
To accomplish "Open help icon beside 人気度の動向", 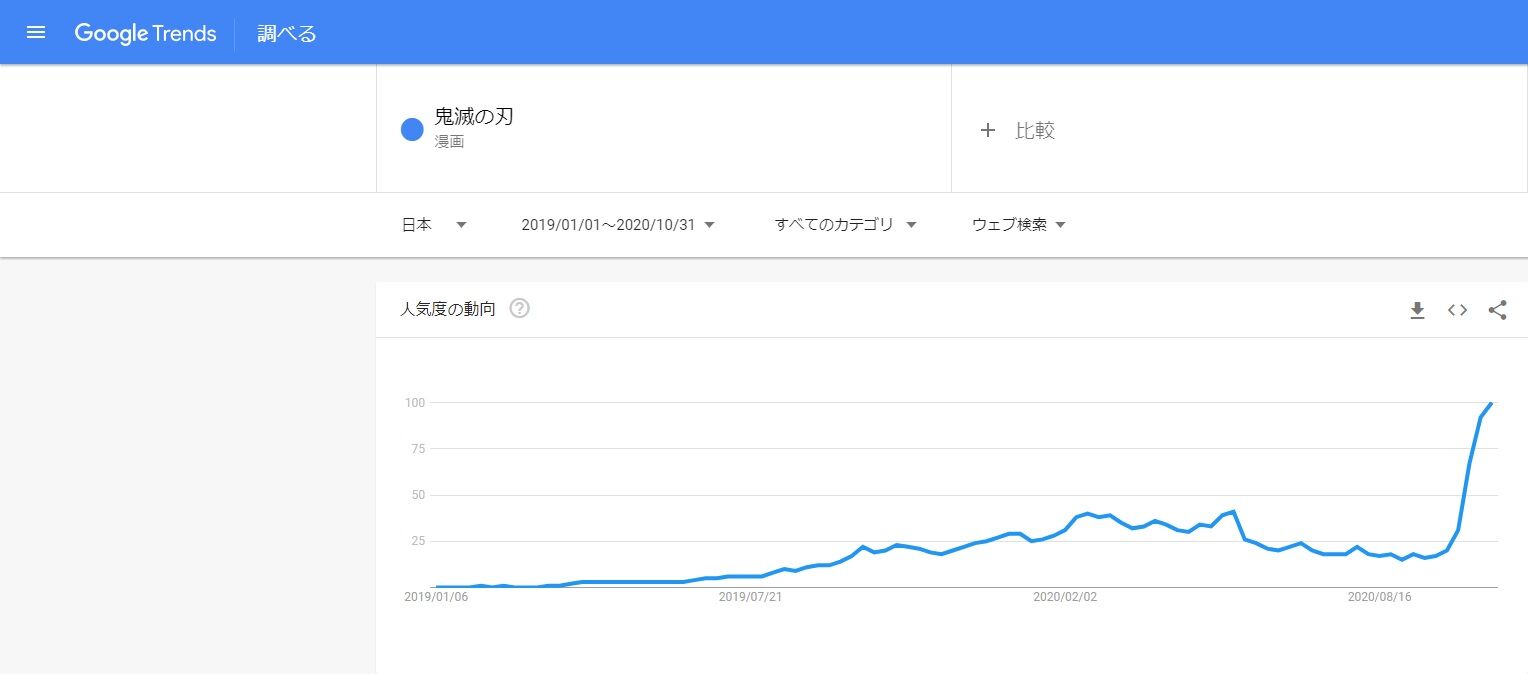I will (x=519, y=309).
